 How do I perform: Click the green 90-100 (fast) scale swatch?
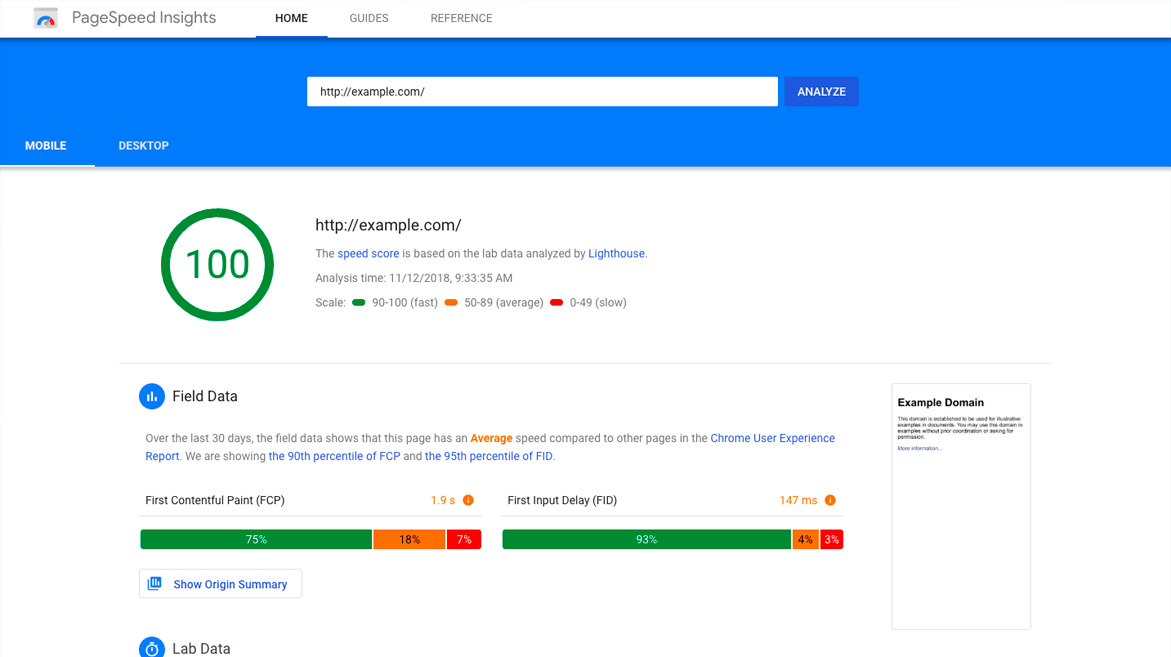[x=358, y=302]
